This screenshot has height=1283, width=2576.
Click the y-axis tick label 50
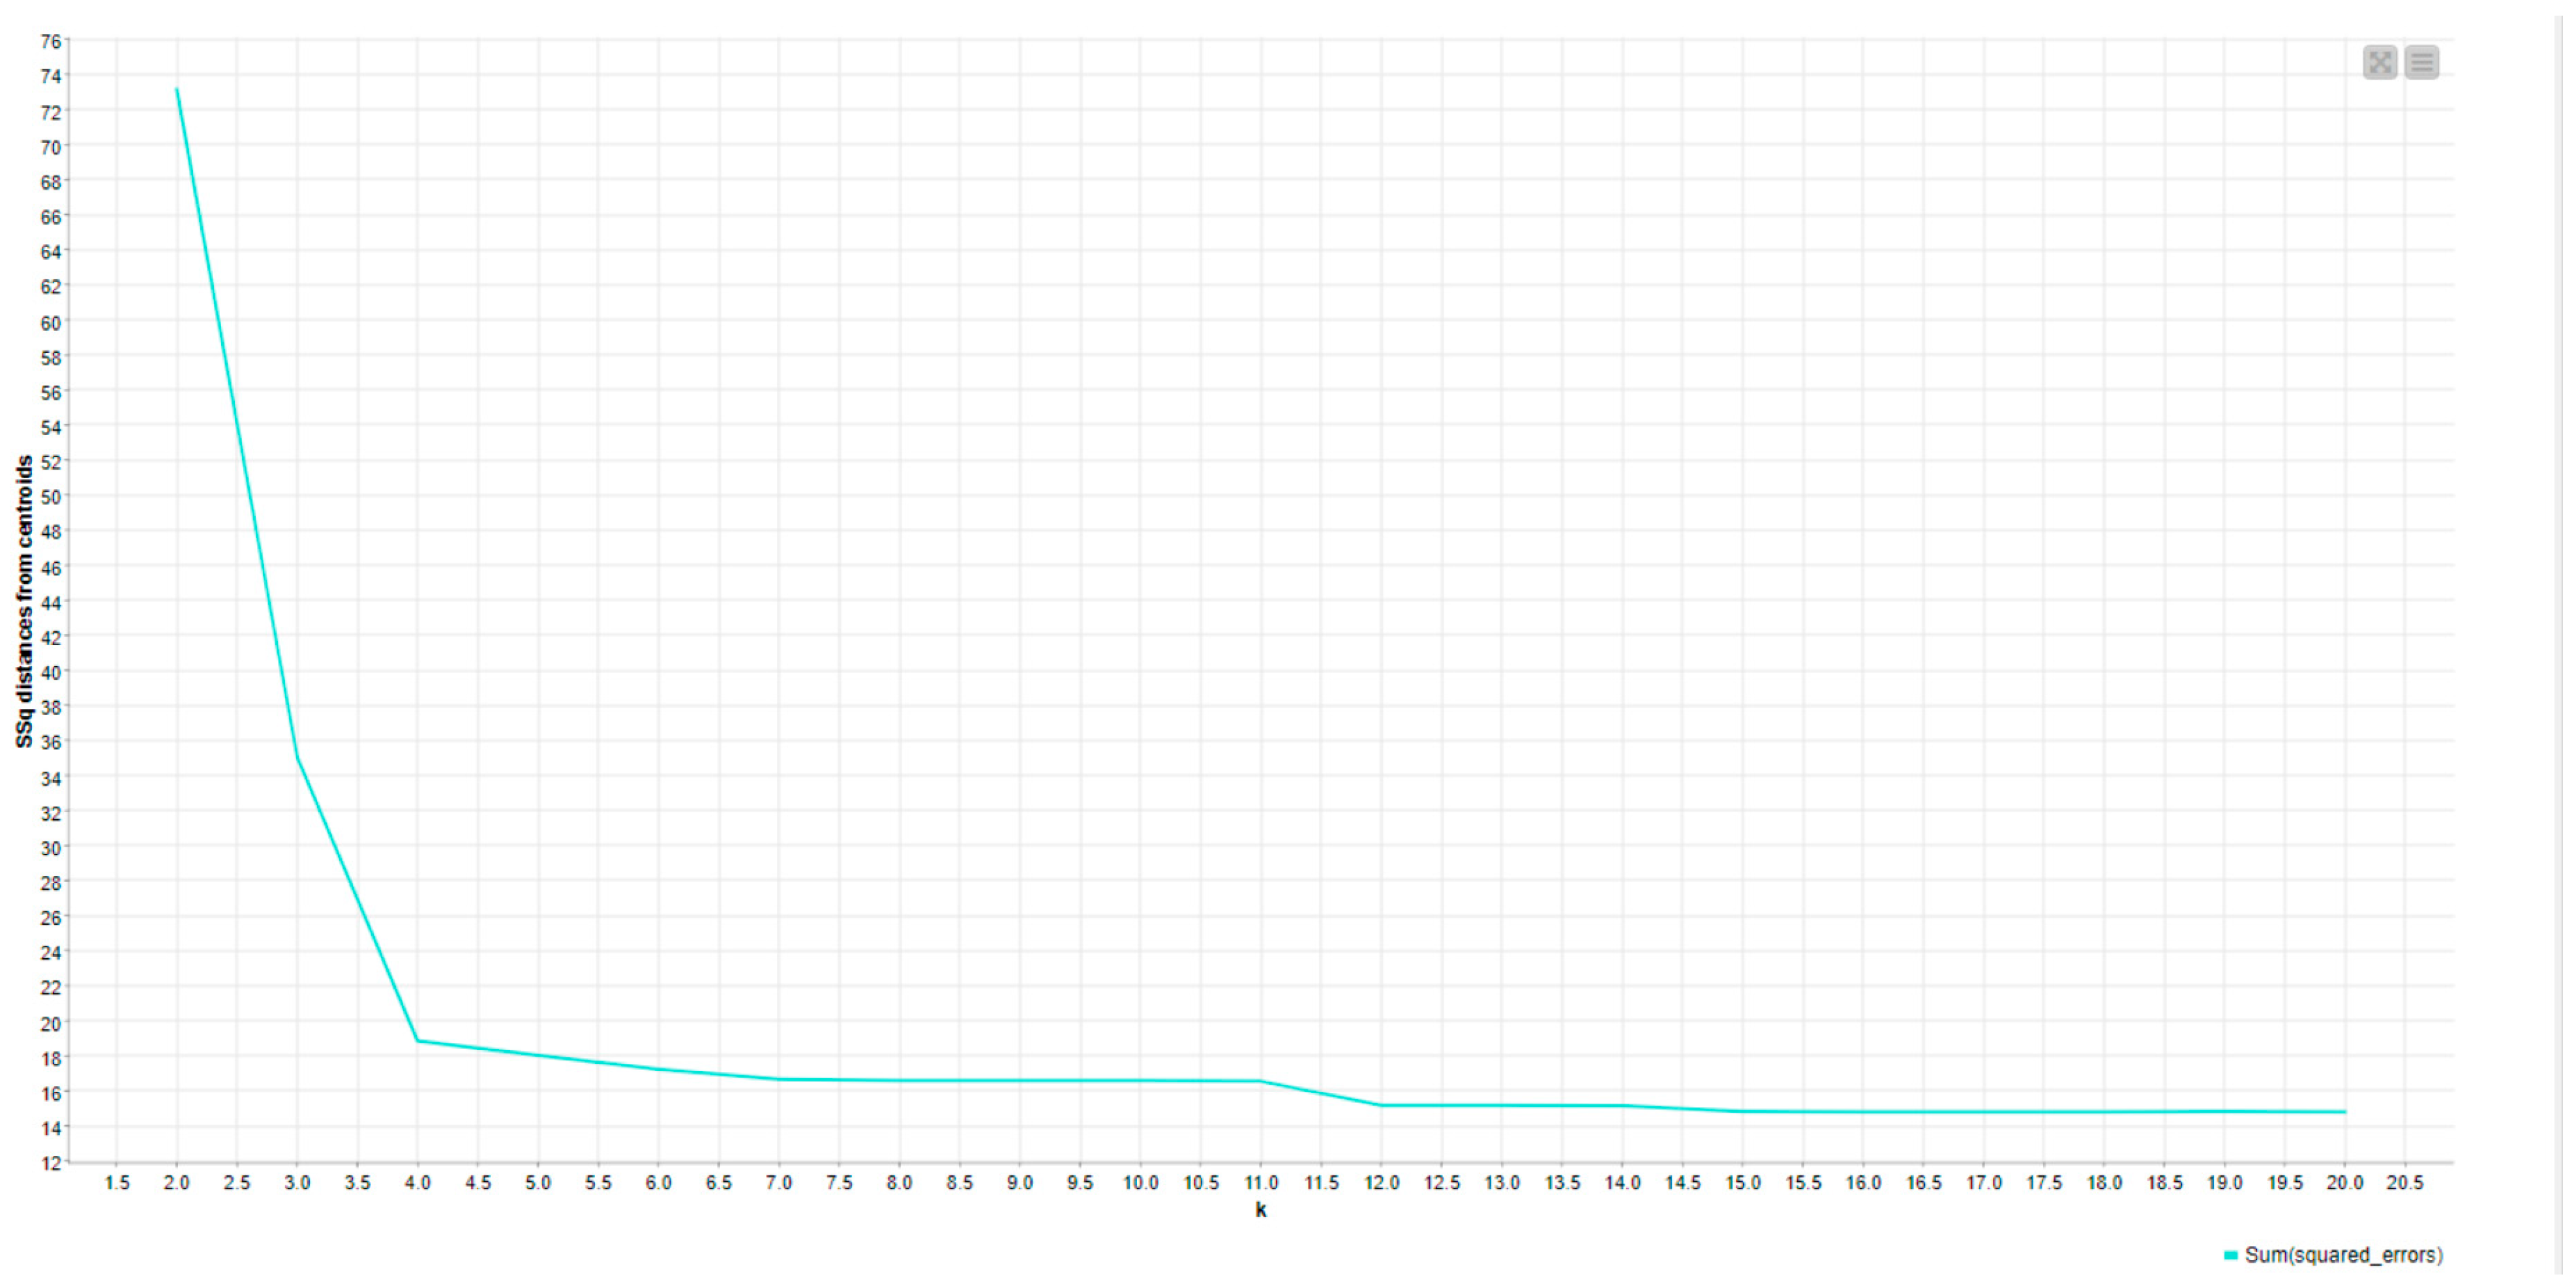click(x=50, y=497)
